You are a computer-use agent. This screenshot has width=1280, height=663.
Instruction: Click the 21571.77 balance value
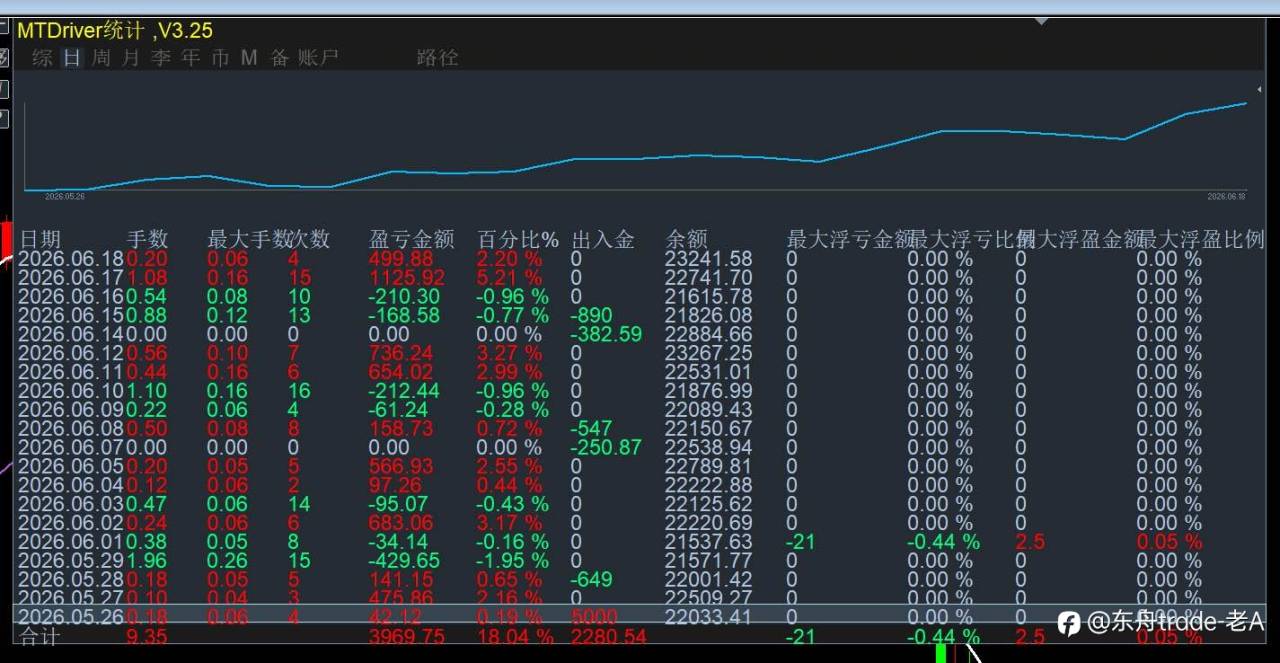(708, 561)
